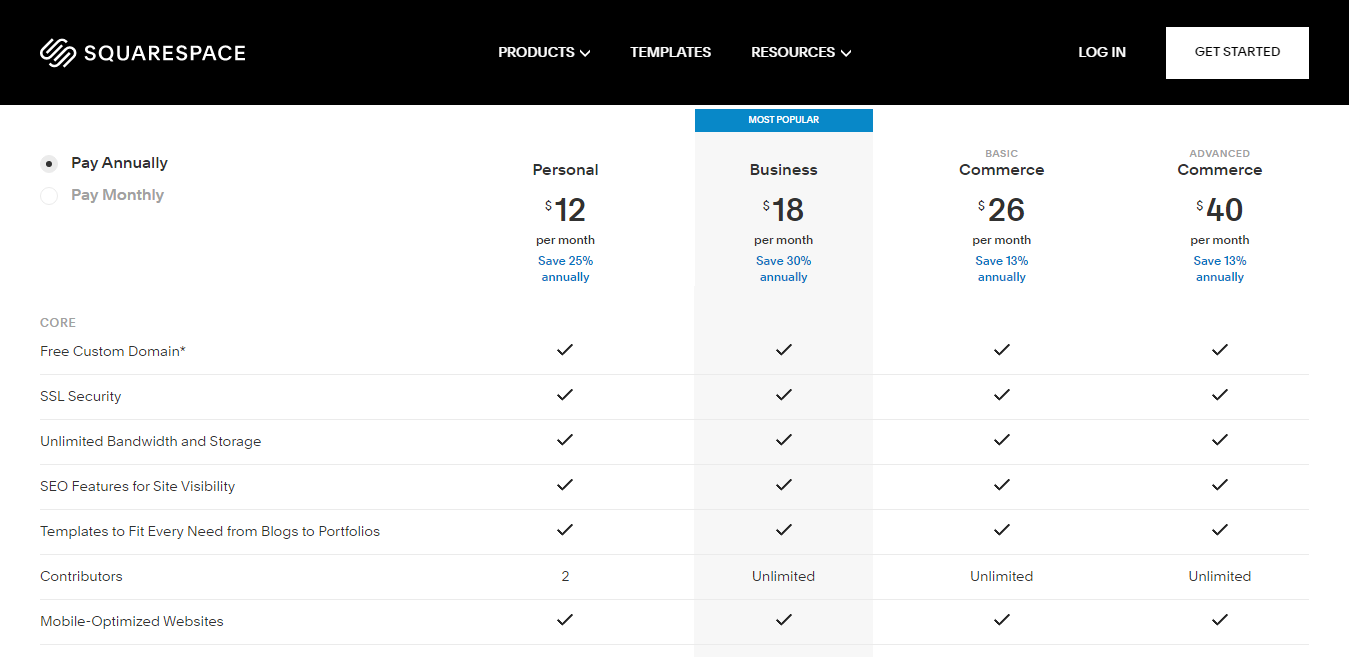Click the SSL Security checkmark under Business

783,394
